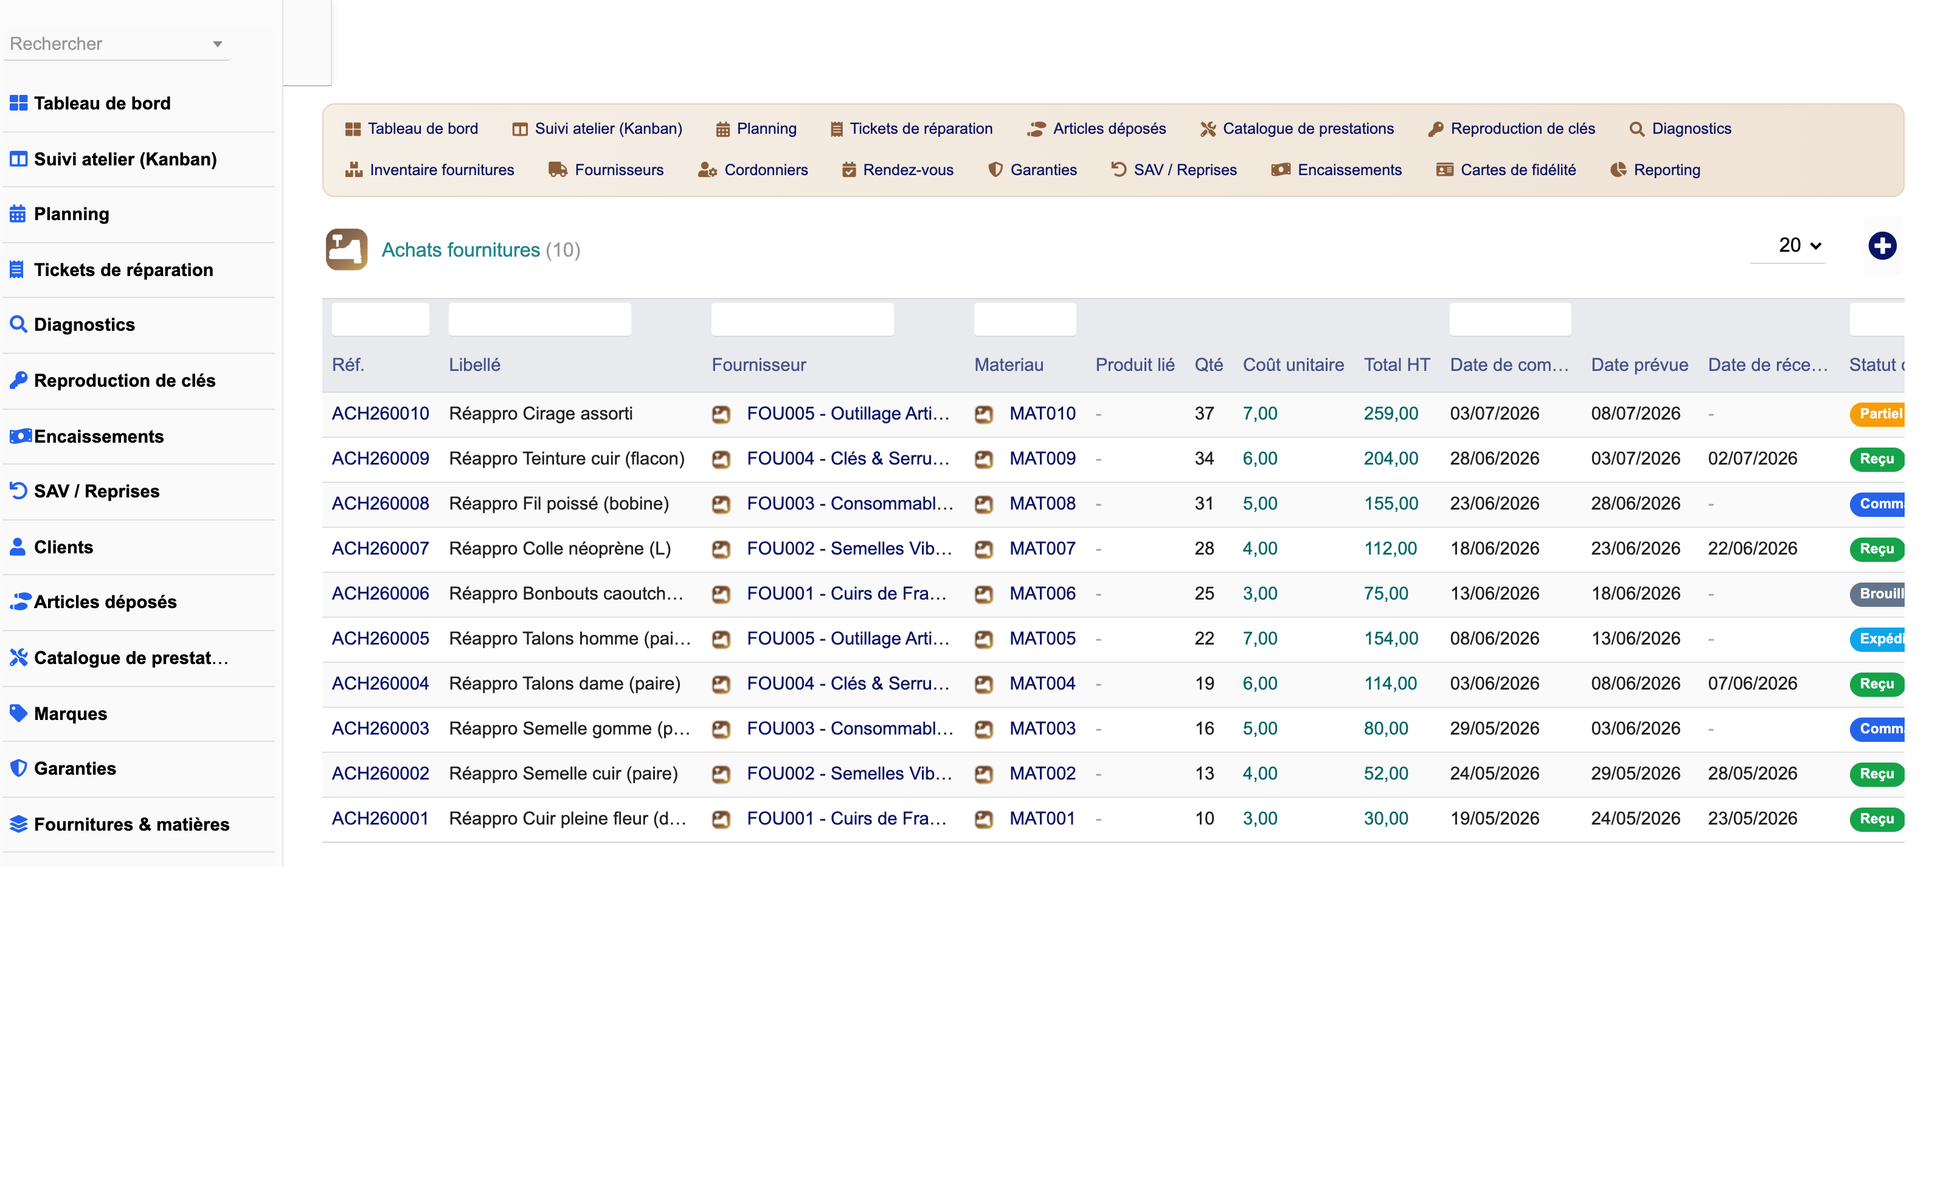Screen dimensions: 1946x1204
Task: Open Fournisseurs in top menu
Action: (606, 170)
